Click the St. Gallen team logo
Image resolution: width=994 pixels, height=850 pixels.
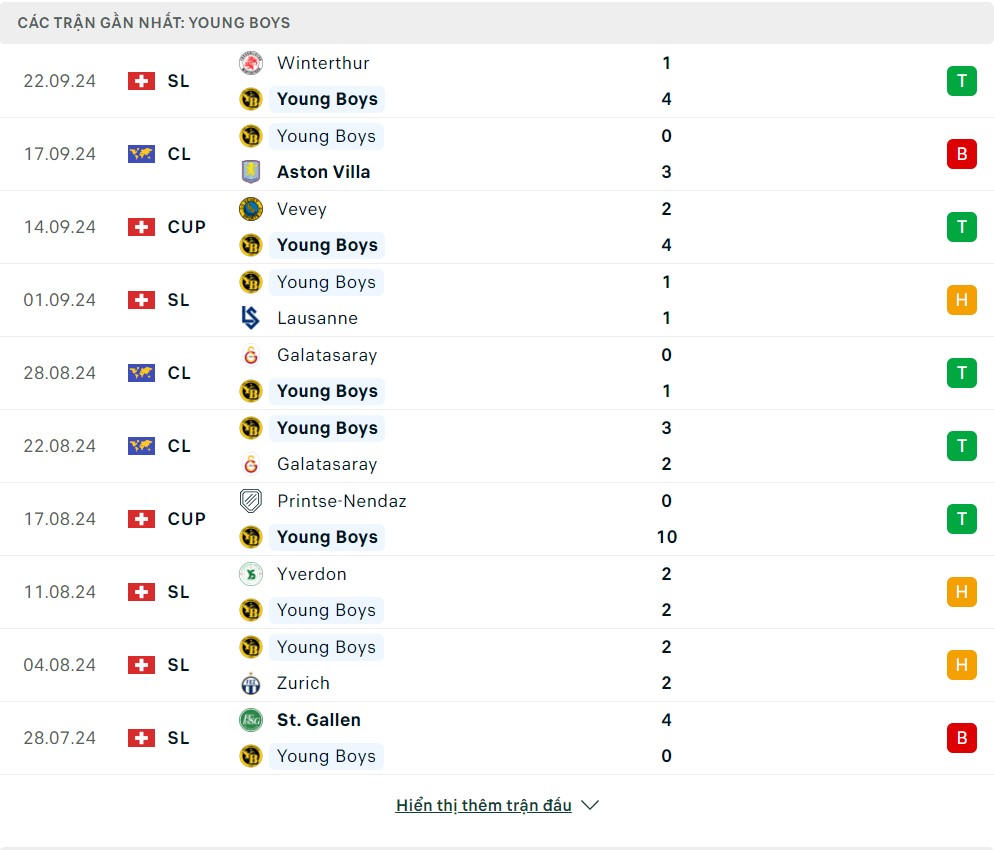pos(251,720)
